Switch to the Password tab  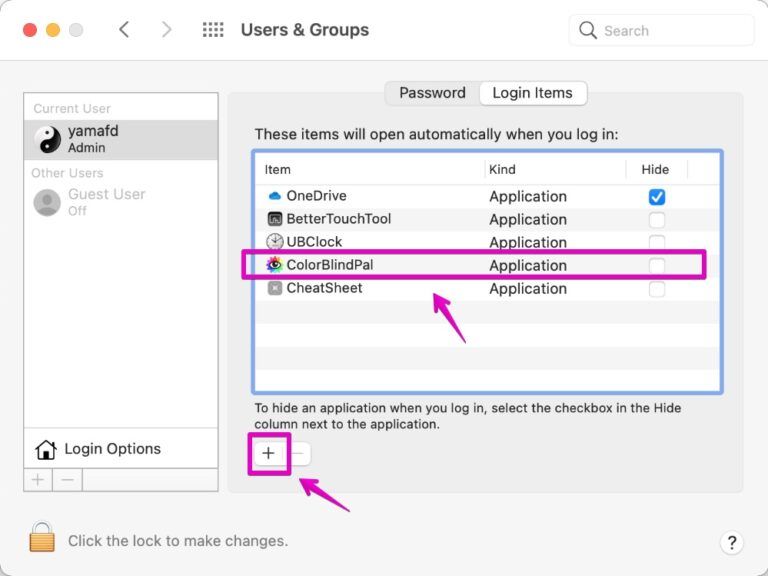[x=432, y=93]
